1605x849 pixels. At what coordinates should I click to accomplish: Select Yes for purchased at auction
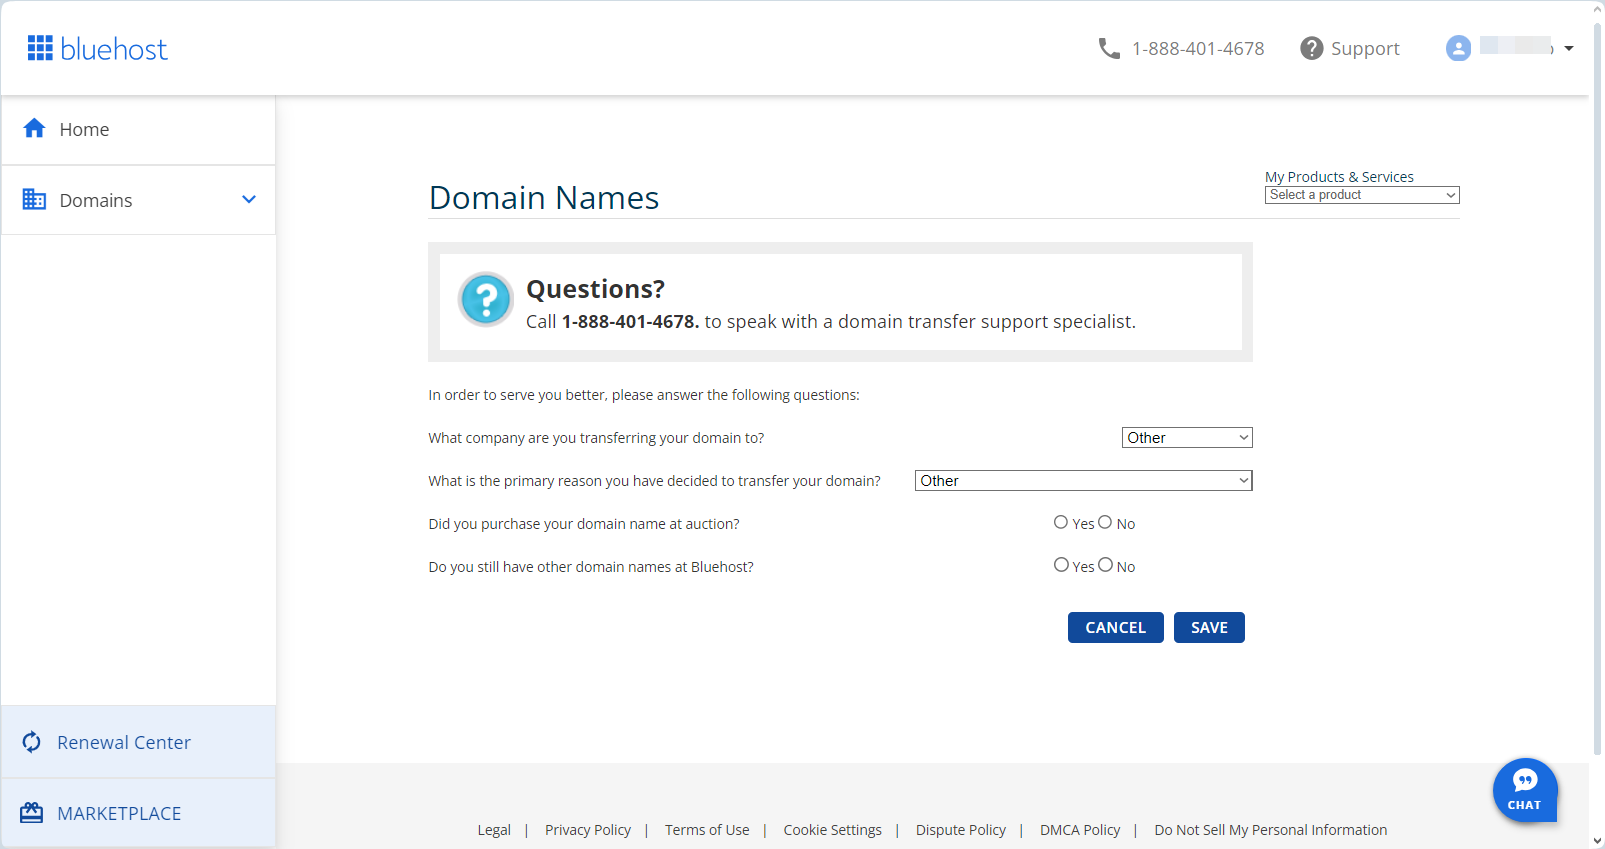click(1061, 522)
